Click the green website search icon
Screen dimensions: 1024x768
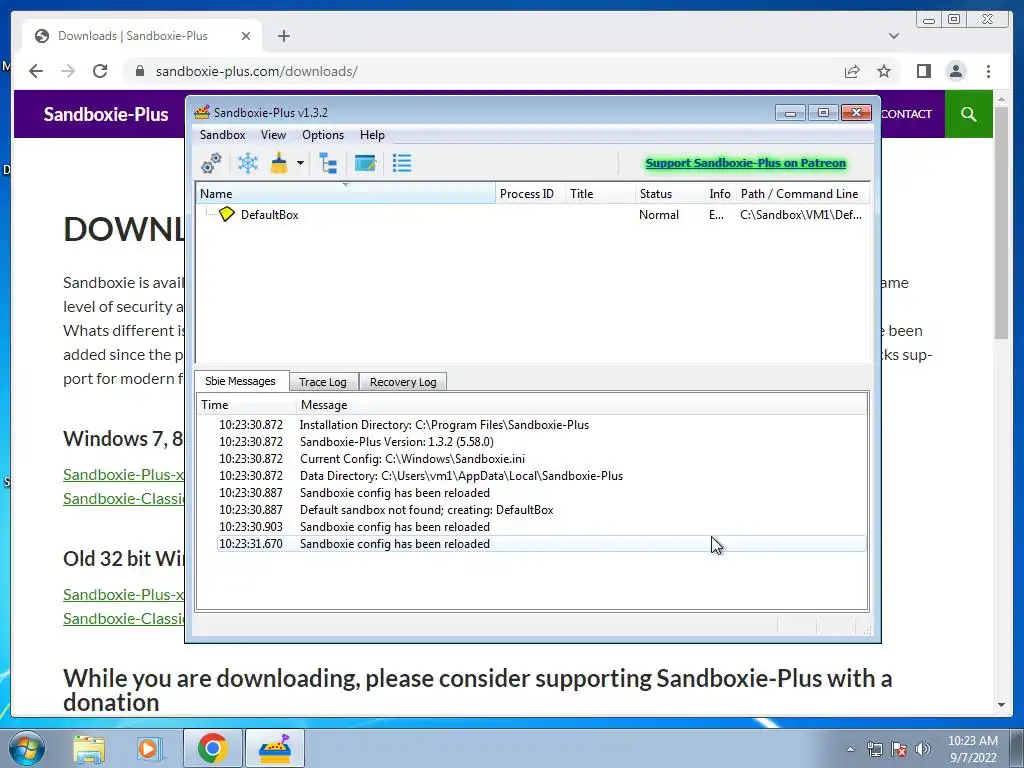[968, 114]
